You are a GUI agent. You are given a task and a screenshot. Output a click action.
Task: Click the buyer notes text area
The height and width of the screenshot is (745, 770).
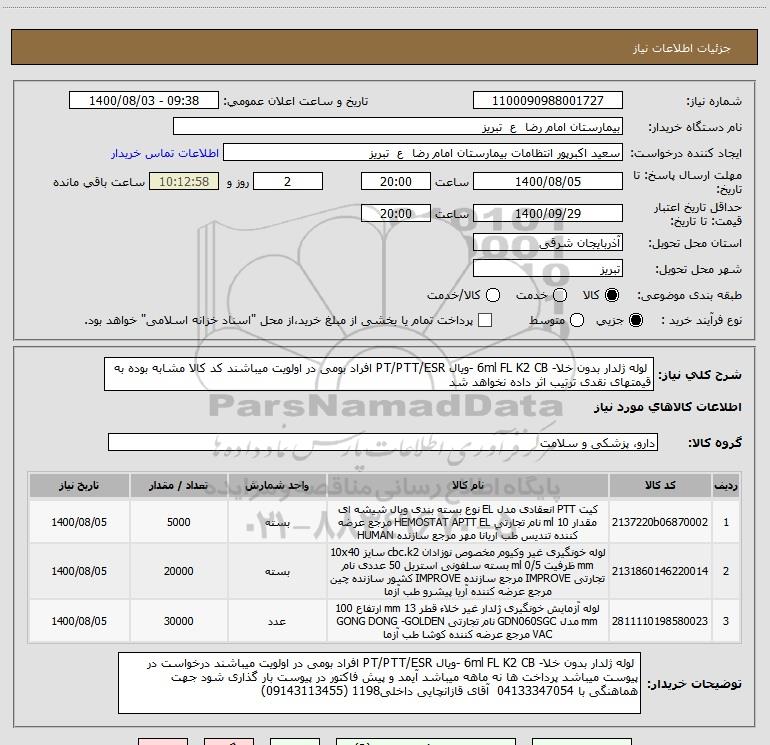(380, 683)
